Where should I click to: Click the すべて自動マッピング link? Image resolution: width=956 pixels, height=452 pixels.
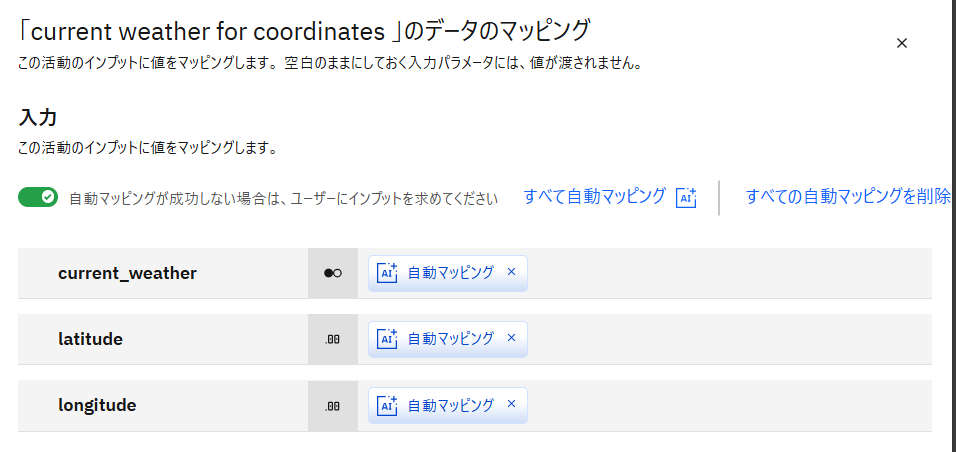pos(594,197)
